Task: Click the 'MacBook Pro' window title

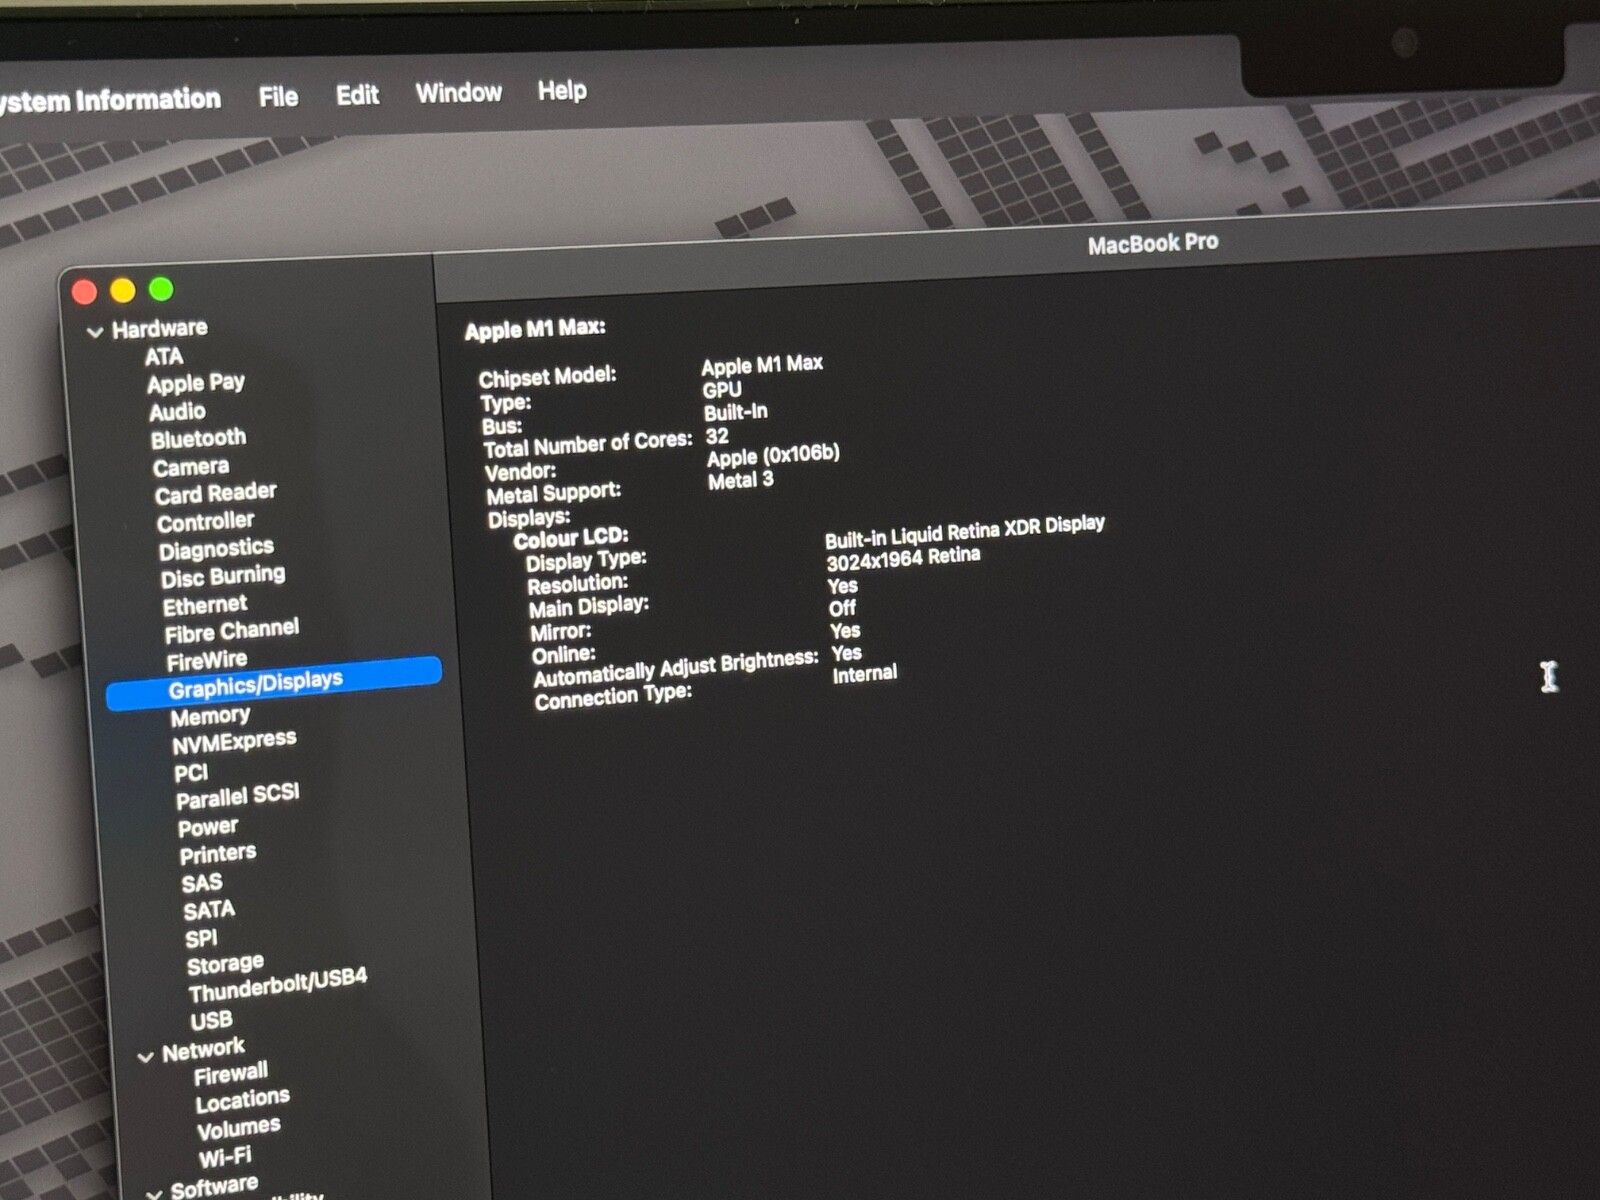Action: point(1153,243)
